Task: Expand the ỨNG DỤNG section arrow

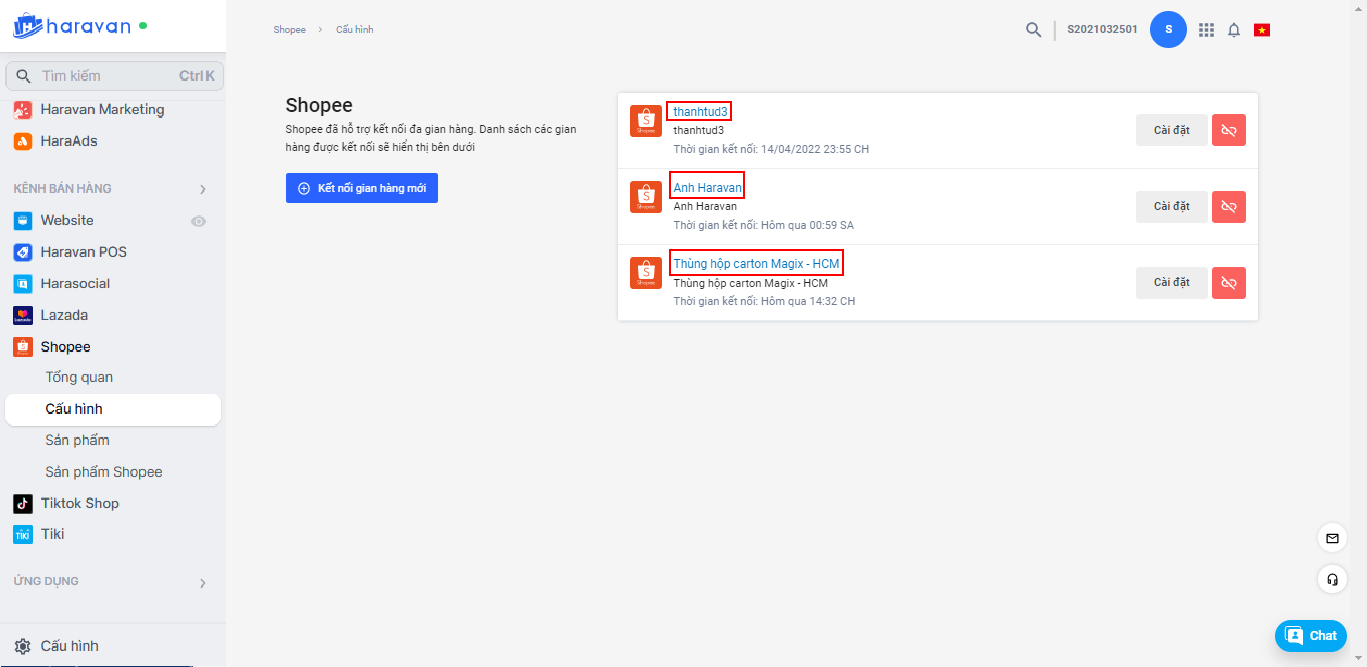Action: tap(203, 583)
